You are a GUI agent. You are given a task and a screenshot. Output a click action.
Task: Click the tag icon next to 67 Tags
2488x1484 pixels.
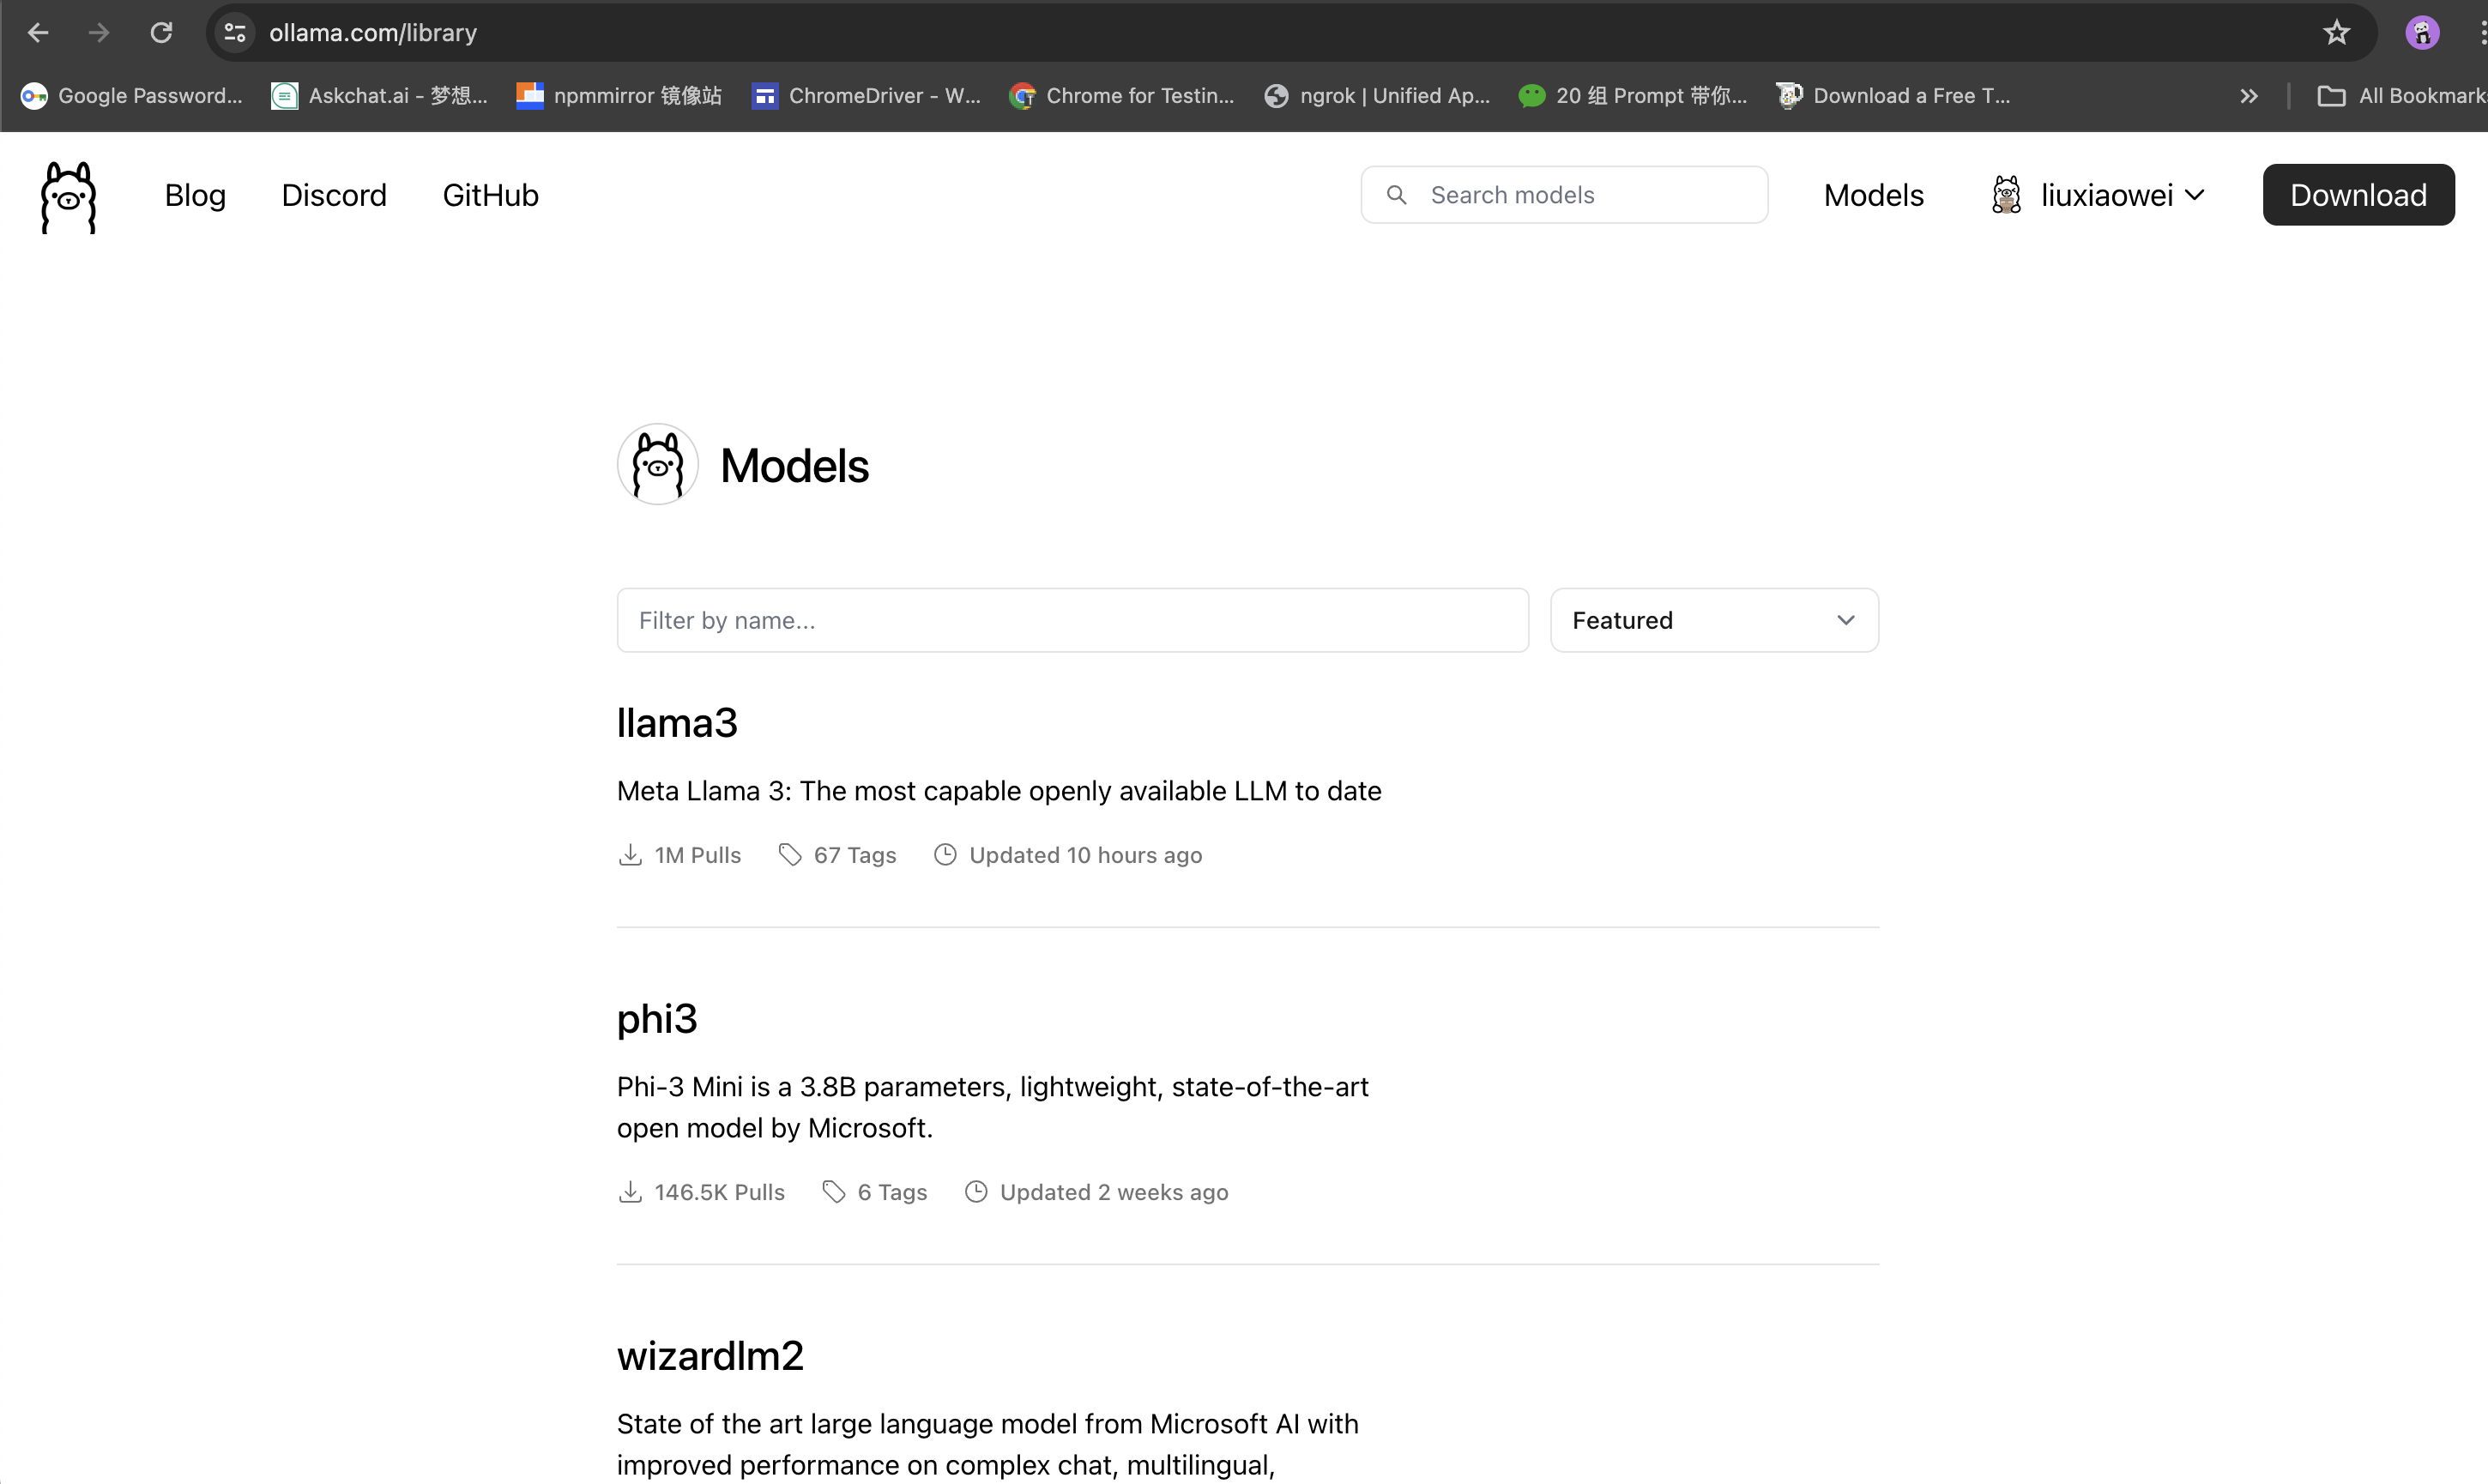790,856
